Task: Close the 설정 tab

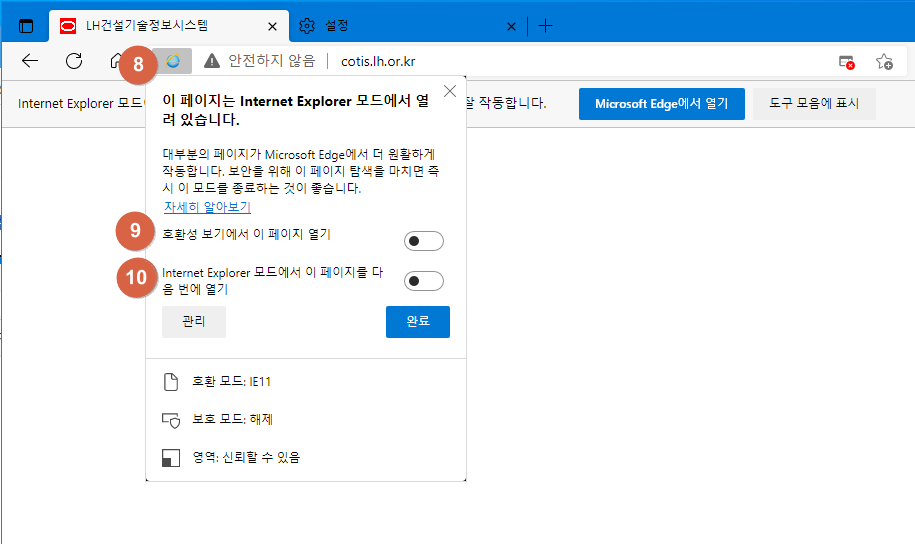Action: (511, 26)
